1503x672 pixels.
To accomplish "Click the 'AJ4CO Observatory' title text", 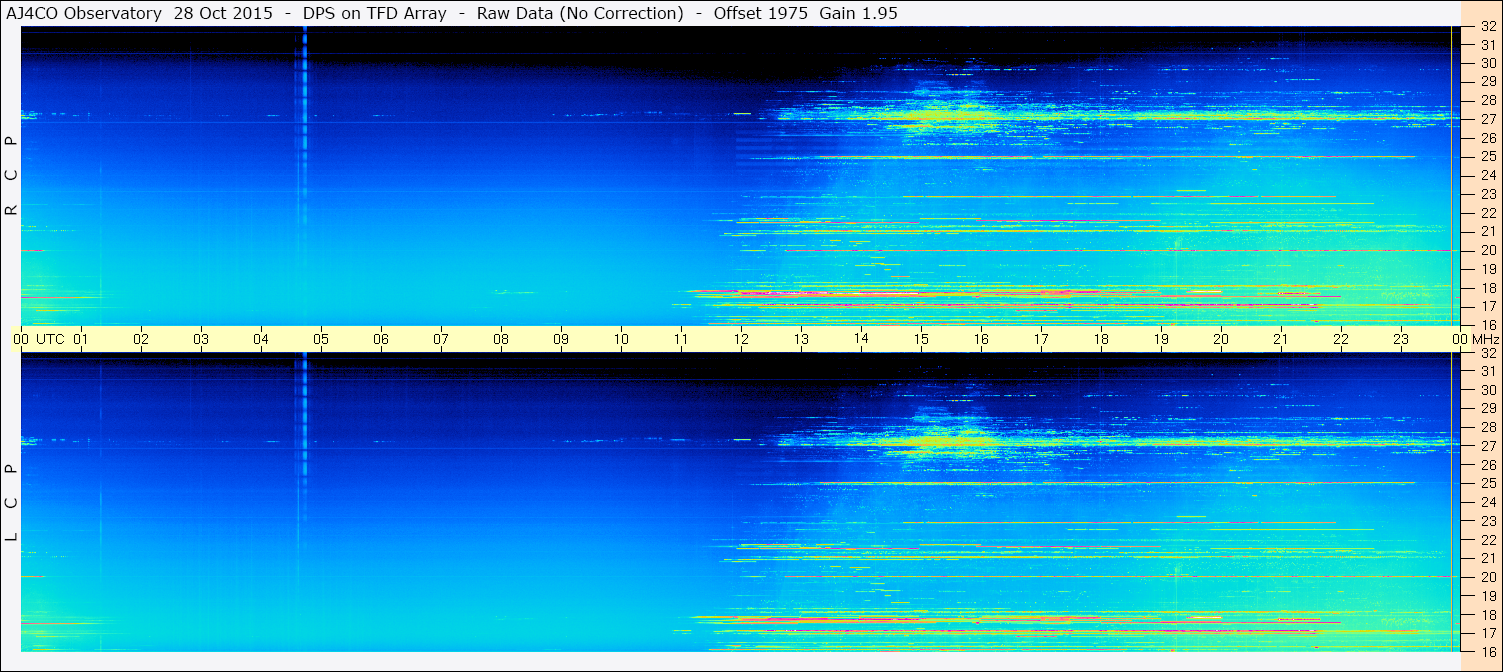I will tap(84, 14).
